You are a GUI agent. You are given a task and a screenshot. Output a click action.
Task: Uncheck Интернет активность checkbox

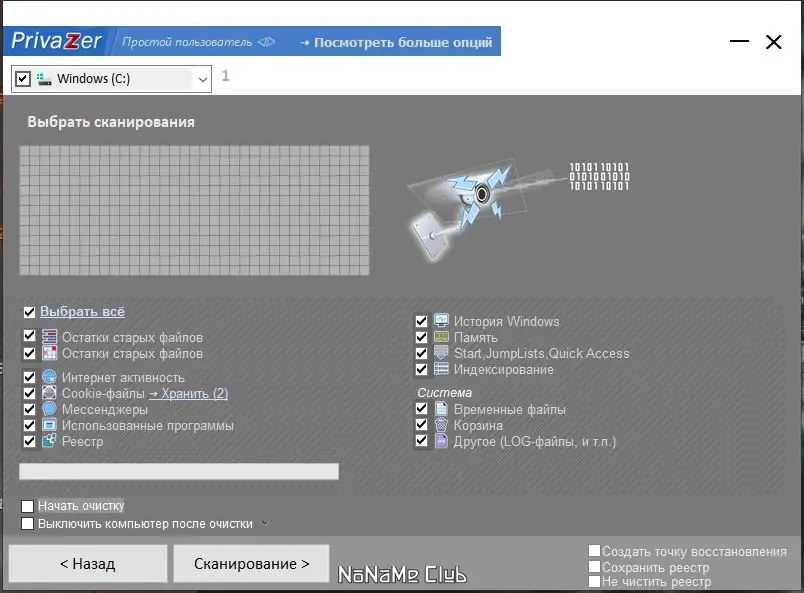tap(29, 377)
